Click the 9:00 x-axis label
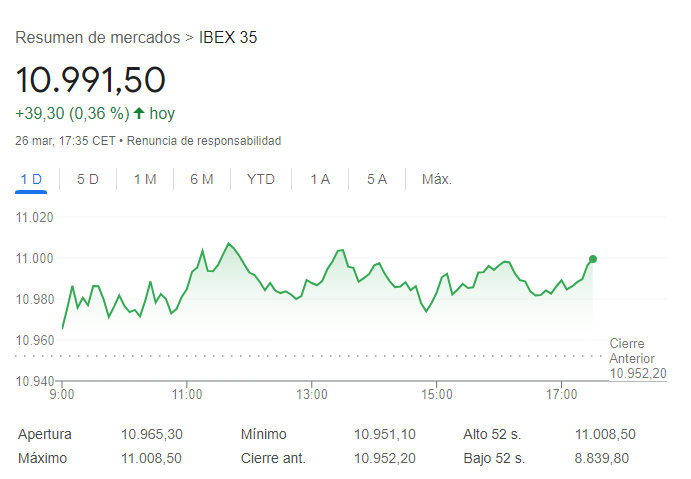Viewport: 691px width, 479px height. click(62, 394)
